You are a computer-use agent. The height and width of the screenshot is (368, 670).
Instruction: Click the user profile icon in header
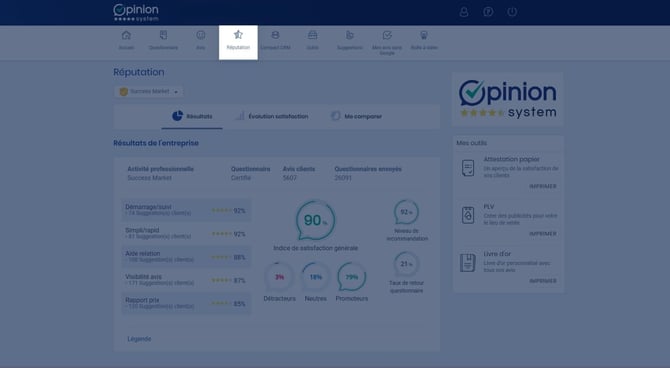pyautogui.click(x=464, y=12)
